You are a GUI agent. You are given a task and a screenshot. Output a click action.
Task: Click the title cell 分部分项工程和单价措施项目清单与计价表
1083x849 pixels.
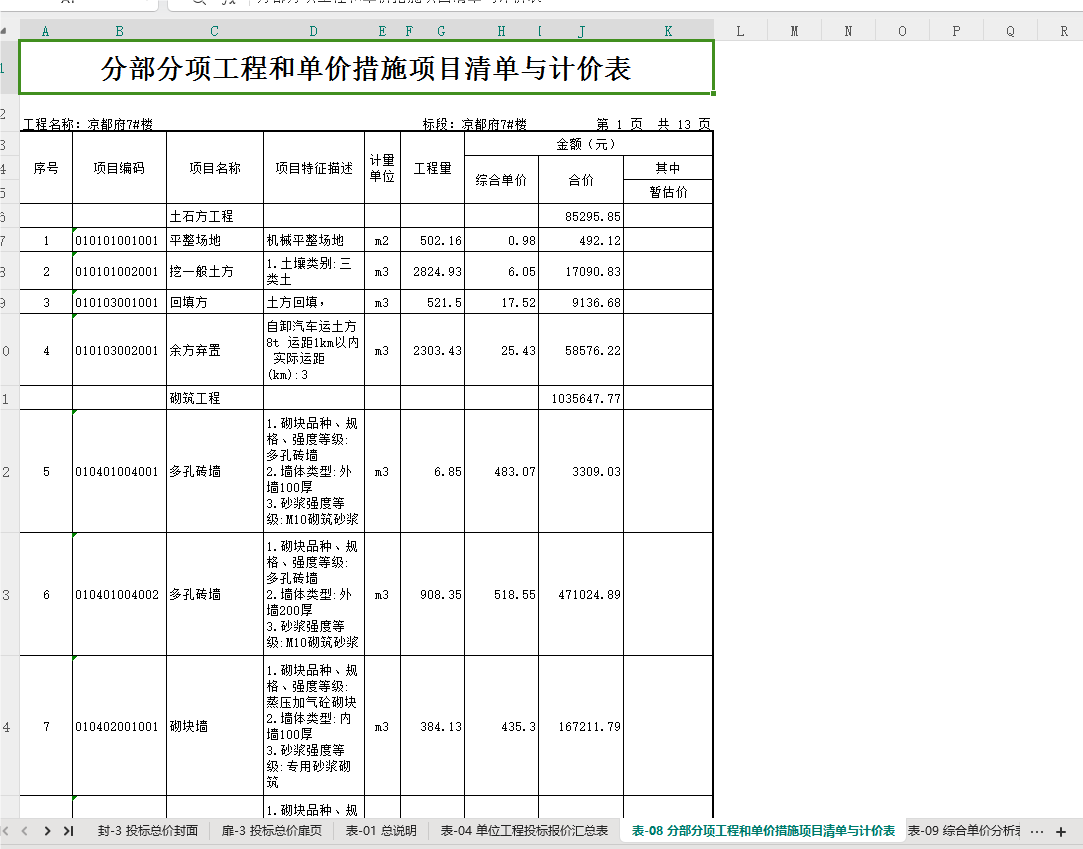(x=366, y=68)
